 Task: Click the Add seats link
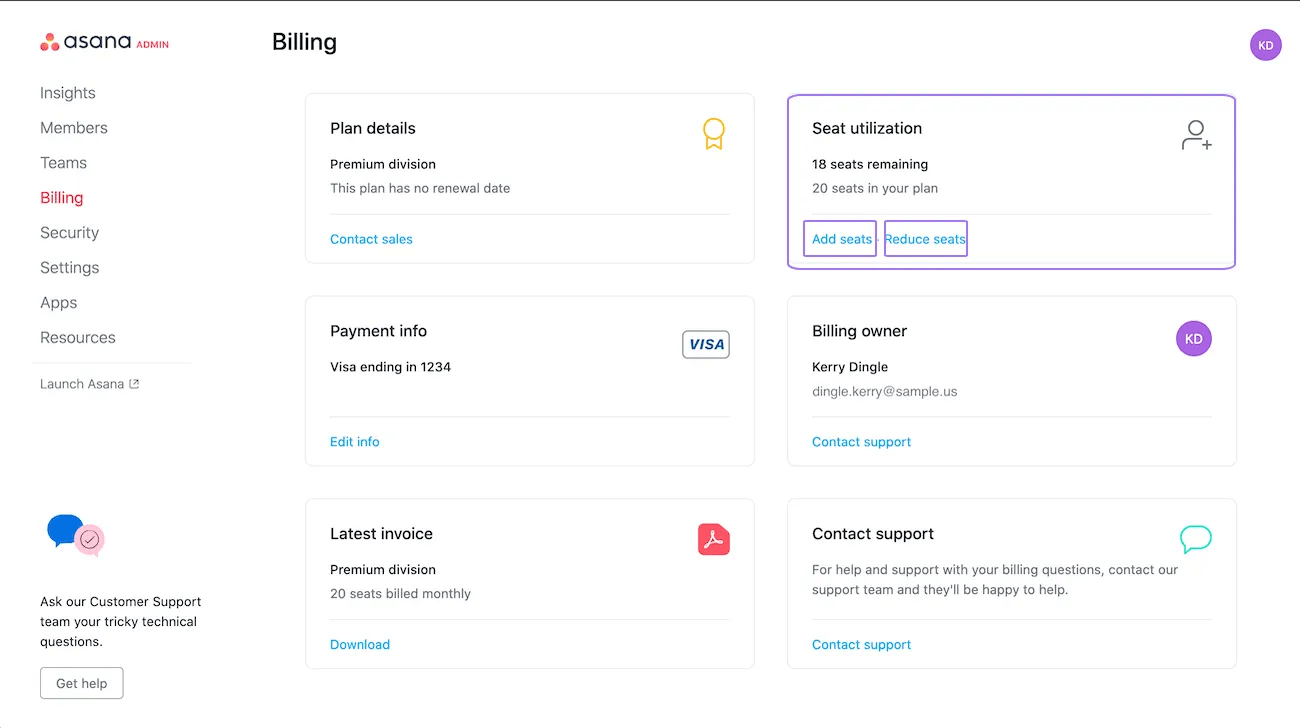point(841,239)
